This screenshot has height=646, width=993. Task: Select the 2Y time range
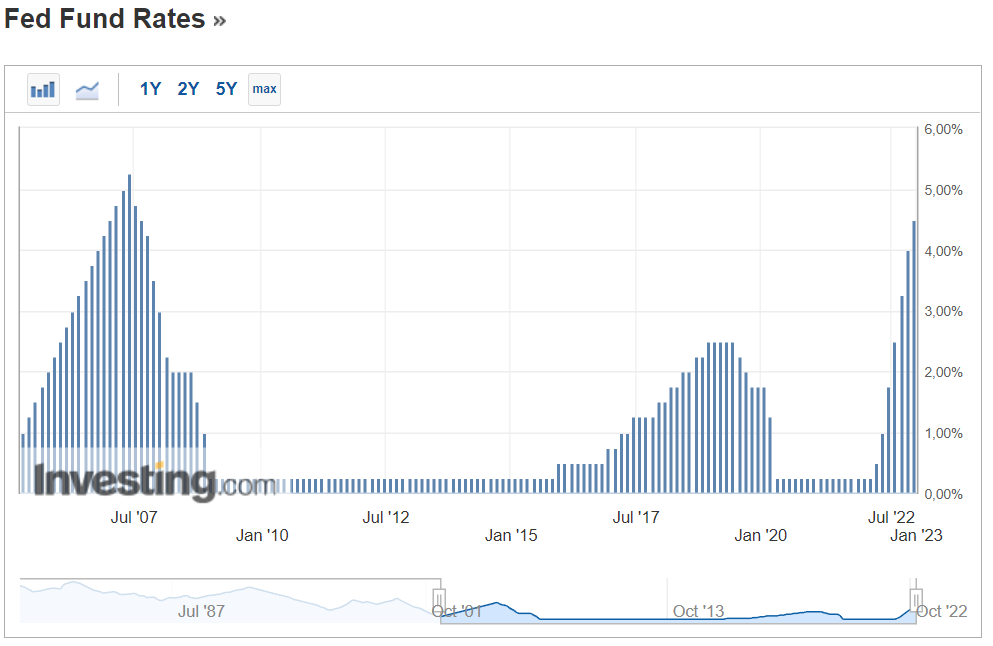tap(188, 89)
